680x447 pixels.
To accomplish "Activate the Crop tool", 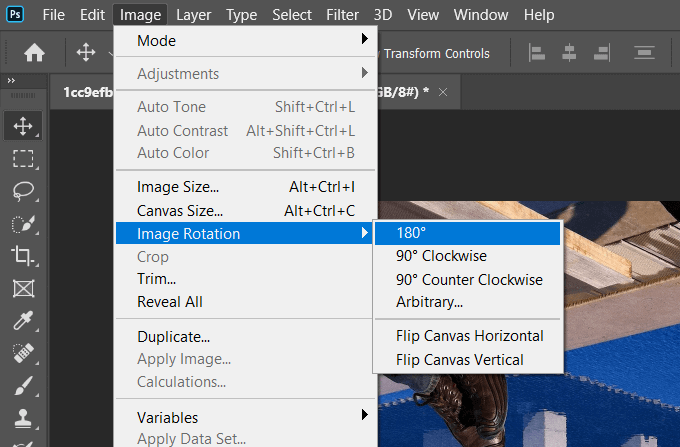I will pos(22,256).
